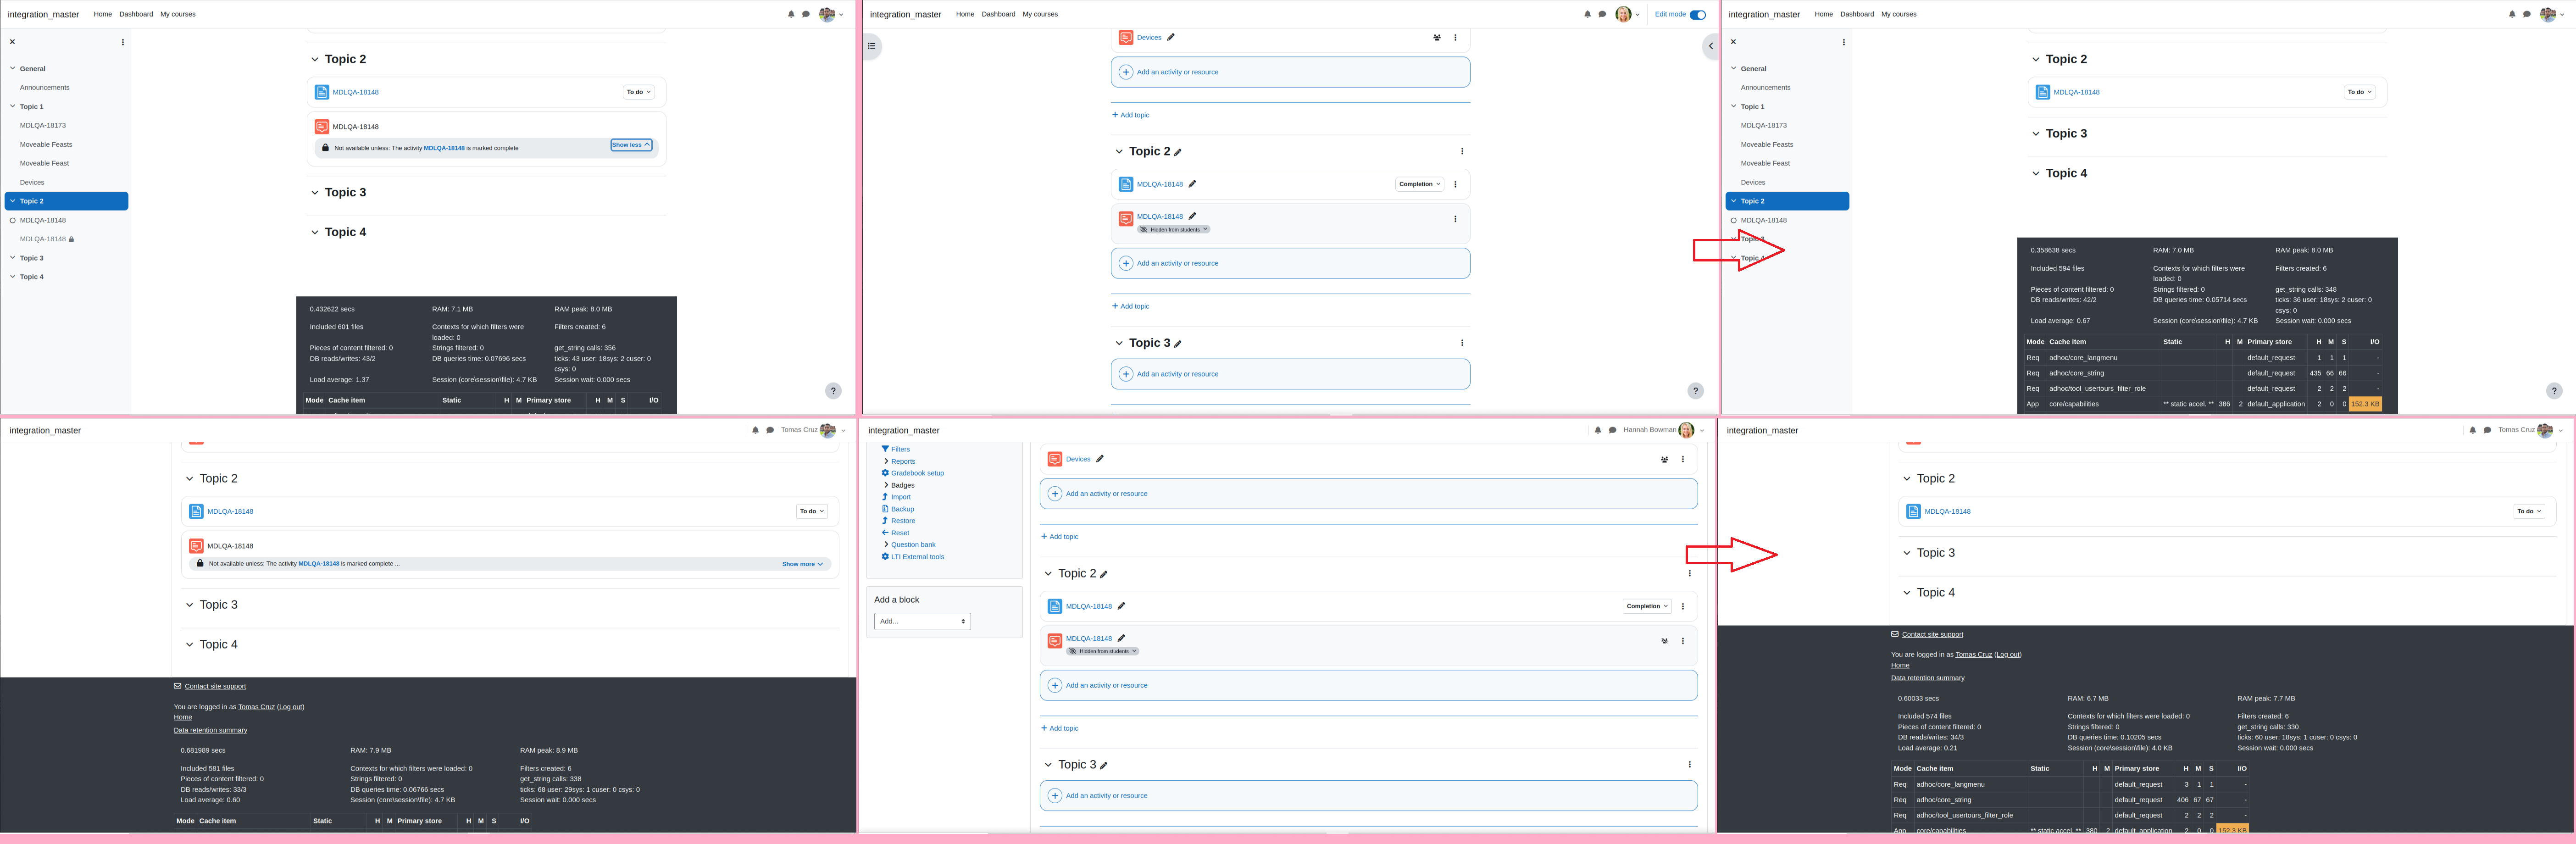Image resolution: width=2576 pixels, height=844 pixels.
Task: Open Completion dropdown in Hannah Bowman screenshot
Action: [x=1647, y=606]
